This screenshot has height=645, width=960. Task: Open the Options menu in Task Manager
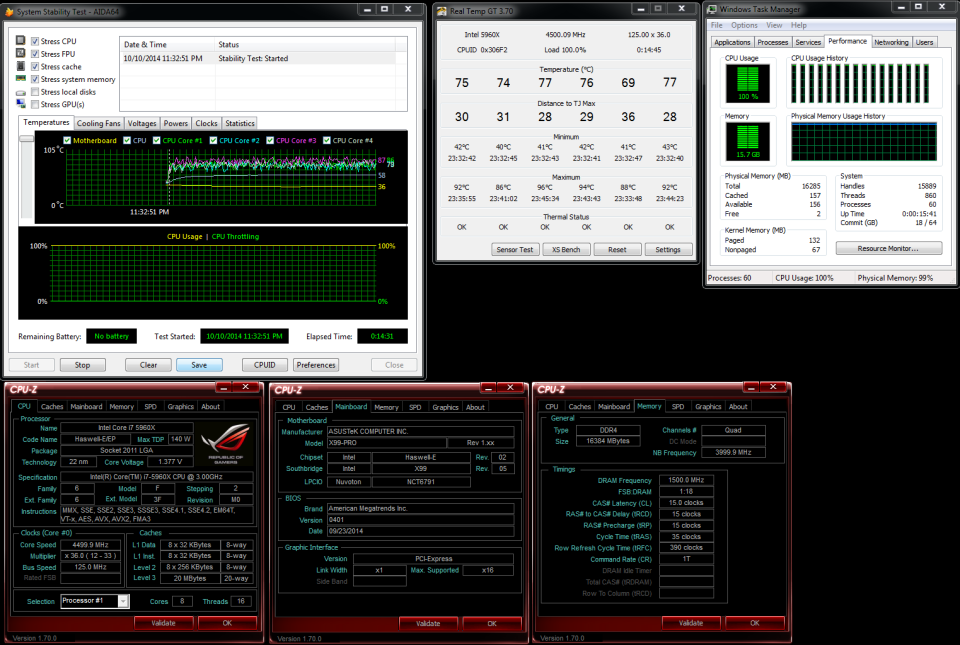tap(744, 25)
